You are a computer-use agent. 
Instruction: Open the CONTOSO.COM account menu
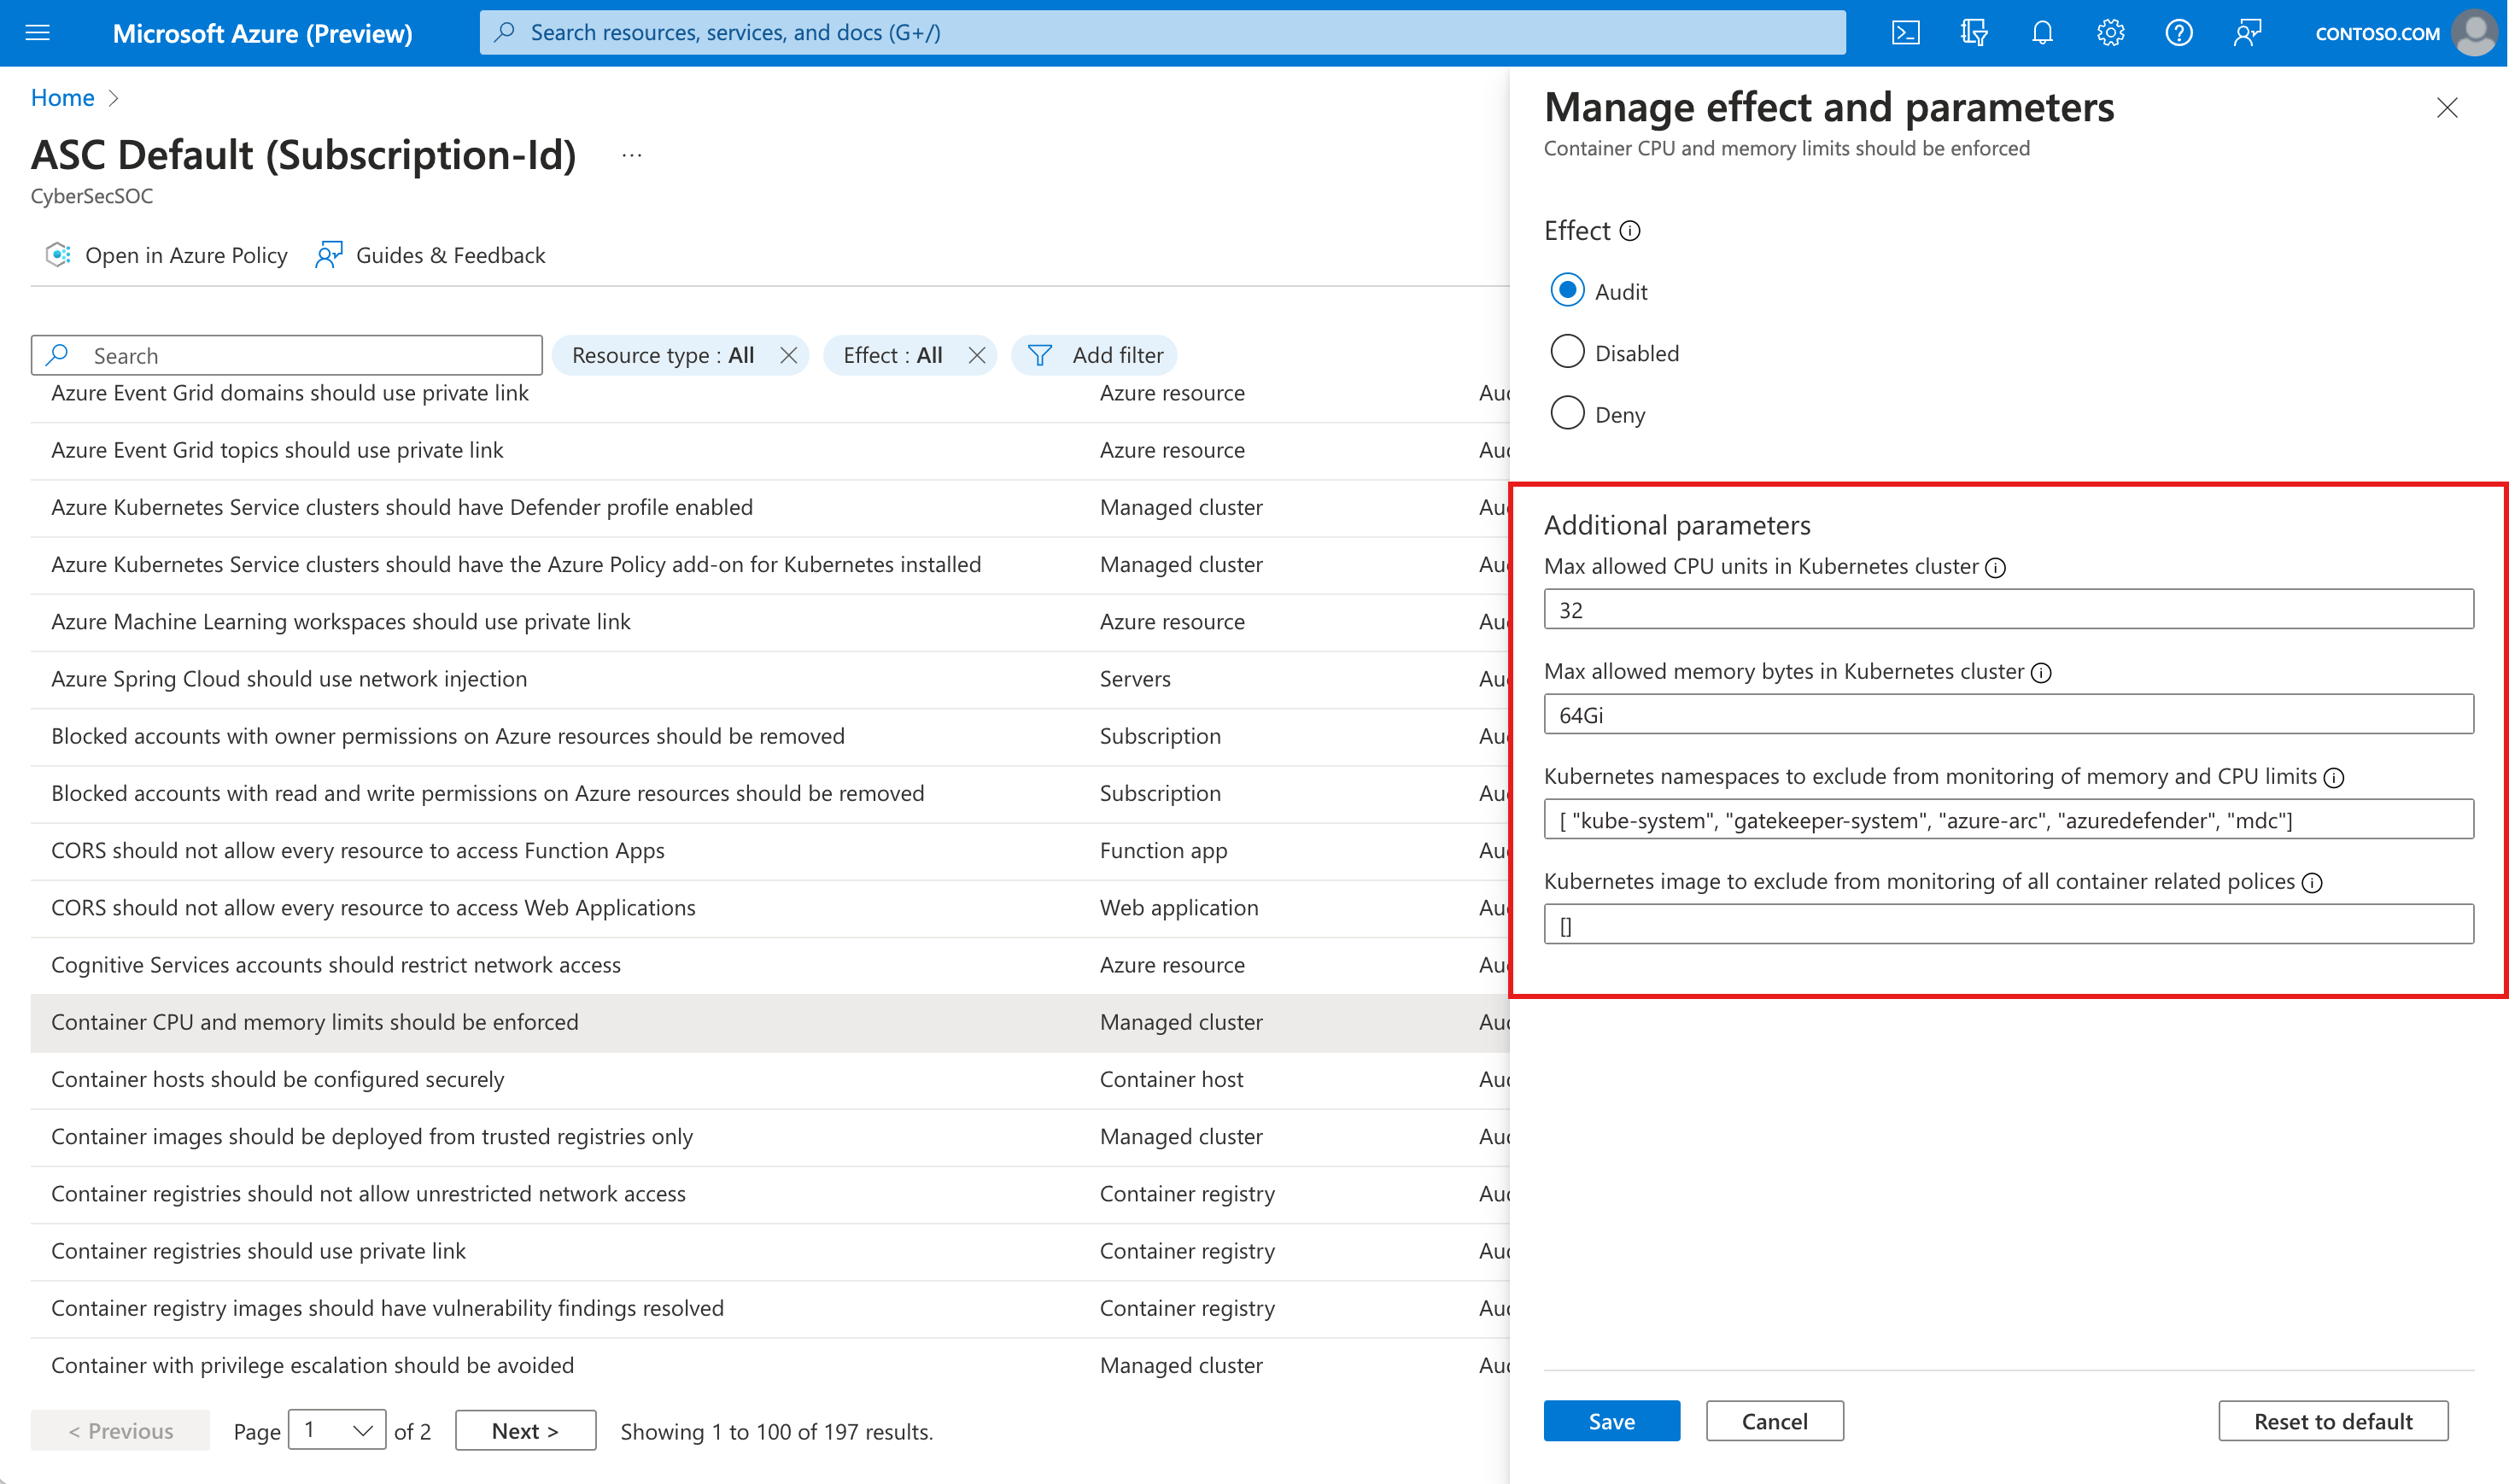click(2378, 32)
